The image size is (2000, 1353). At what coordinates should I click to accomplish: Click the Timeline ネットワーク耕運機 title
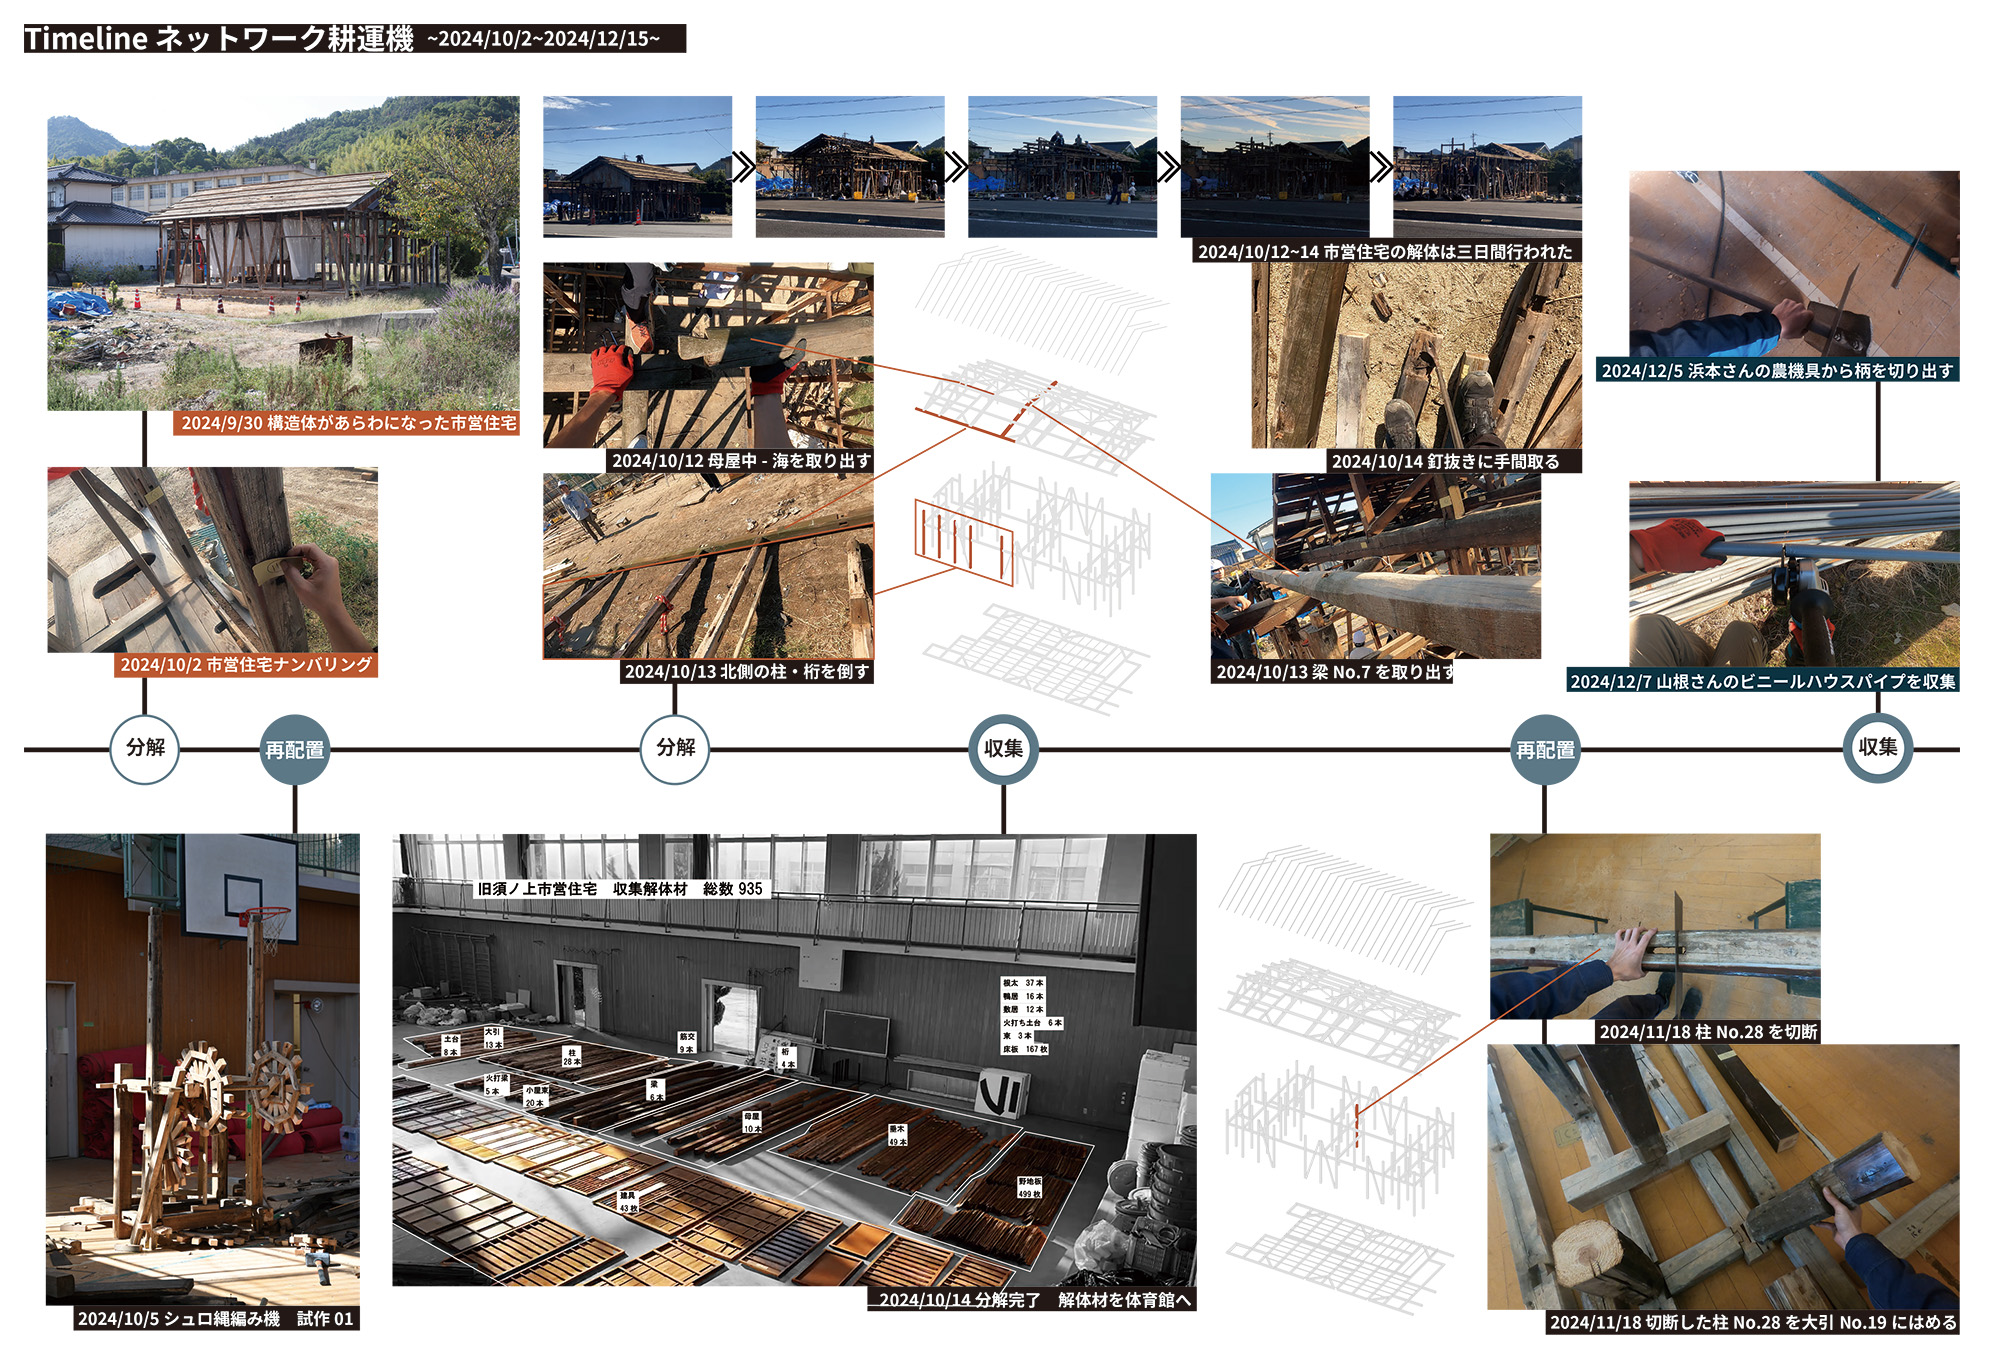point(219,39)
